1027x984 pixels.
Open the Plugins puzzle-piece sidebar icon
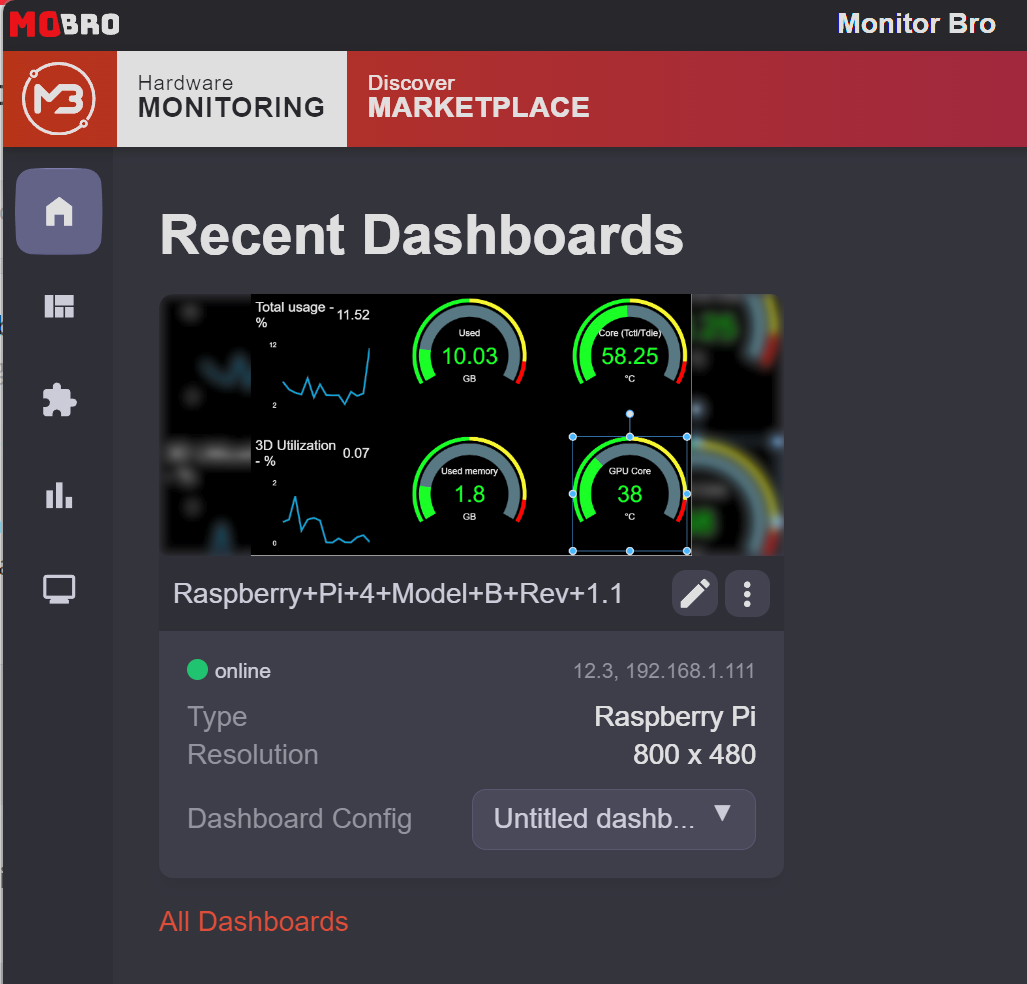(59, 400)
